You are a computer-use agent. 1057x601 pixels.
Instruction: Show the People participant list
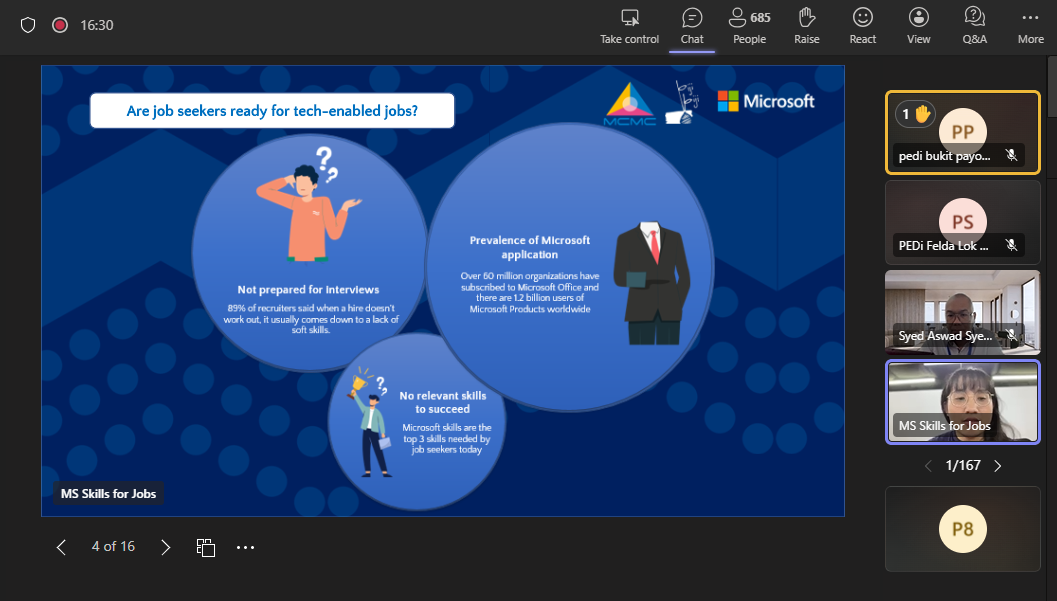[x=749, y=18]
